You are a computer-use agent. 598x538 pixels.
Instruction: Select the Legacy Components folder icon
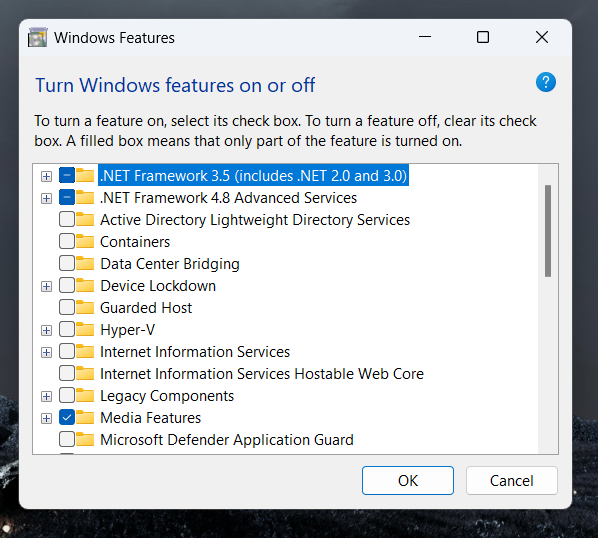[x=85, y=395]
